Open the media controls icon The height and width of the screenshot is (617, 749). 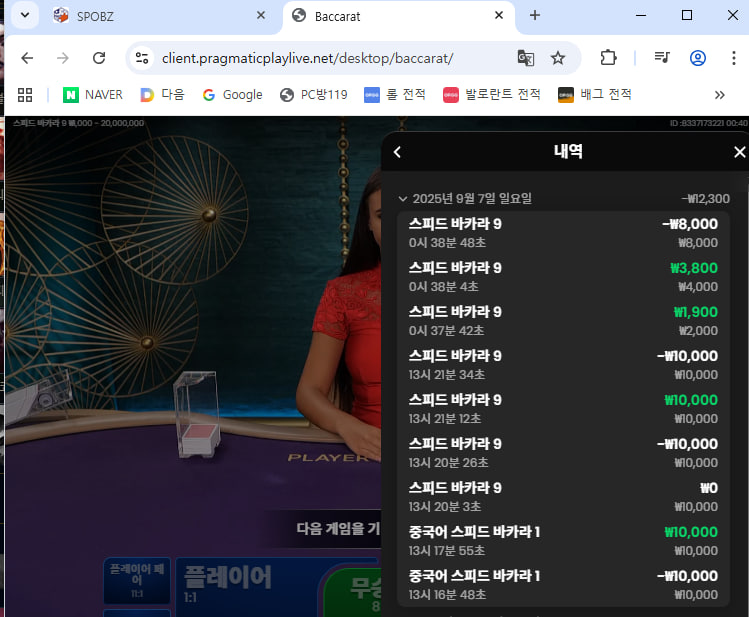tap(661, 58)
